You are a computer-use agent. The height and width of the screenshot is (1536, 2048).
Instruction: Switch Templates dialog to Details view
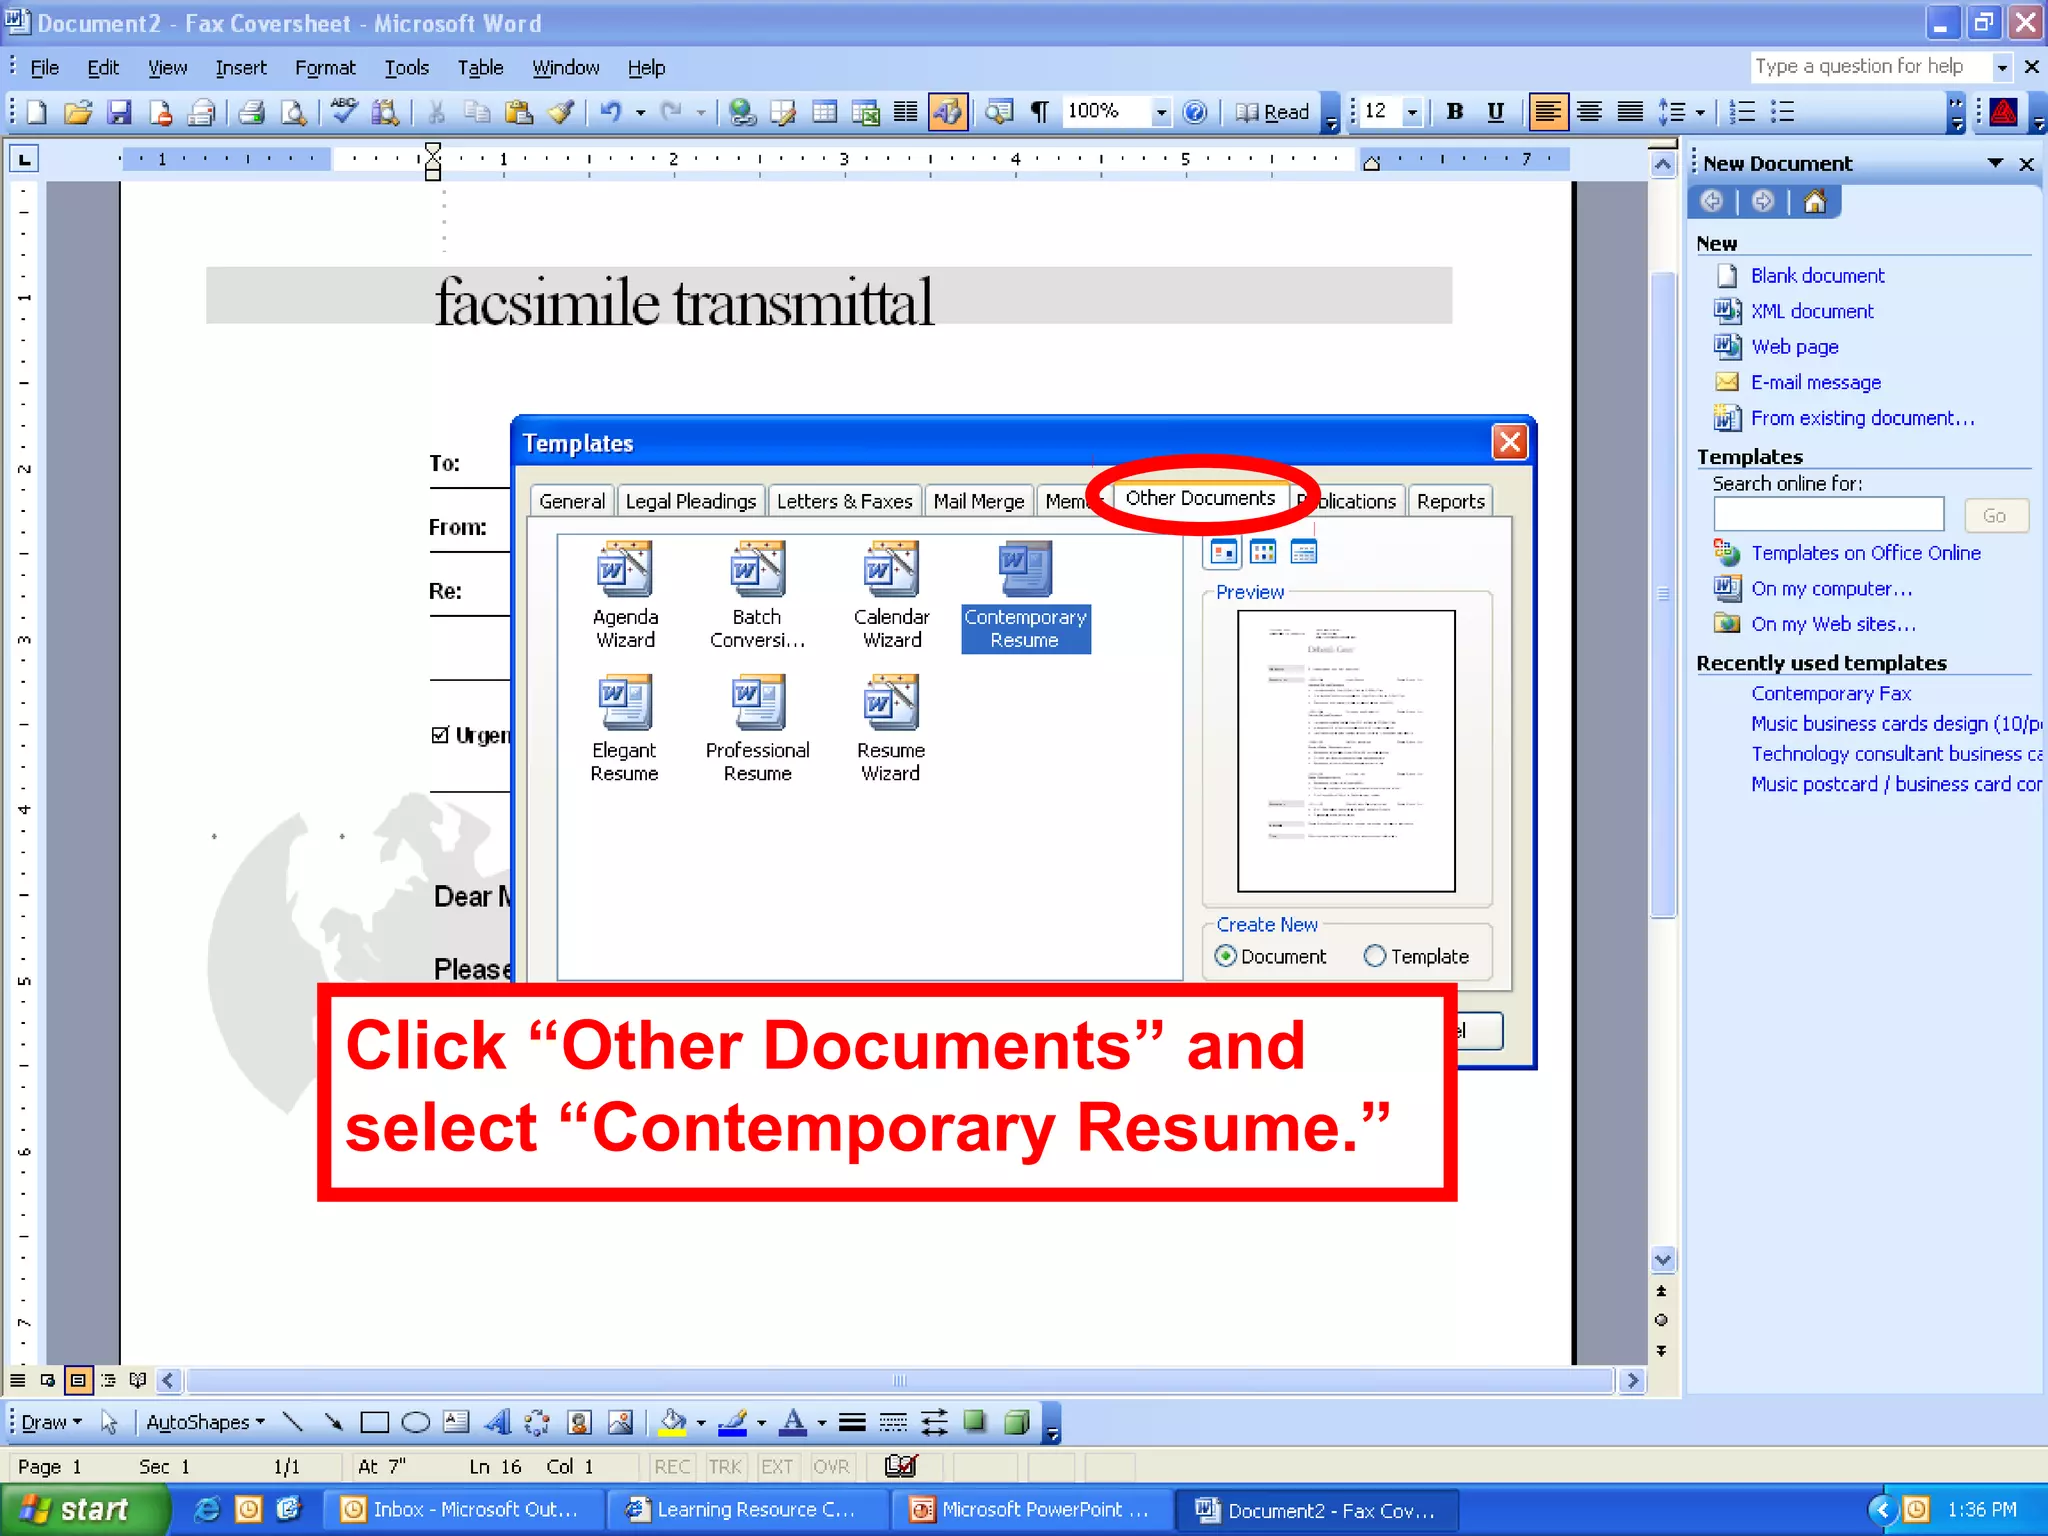1304,552
